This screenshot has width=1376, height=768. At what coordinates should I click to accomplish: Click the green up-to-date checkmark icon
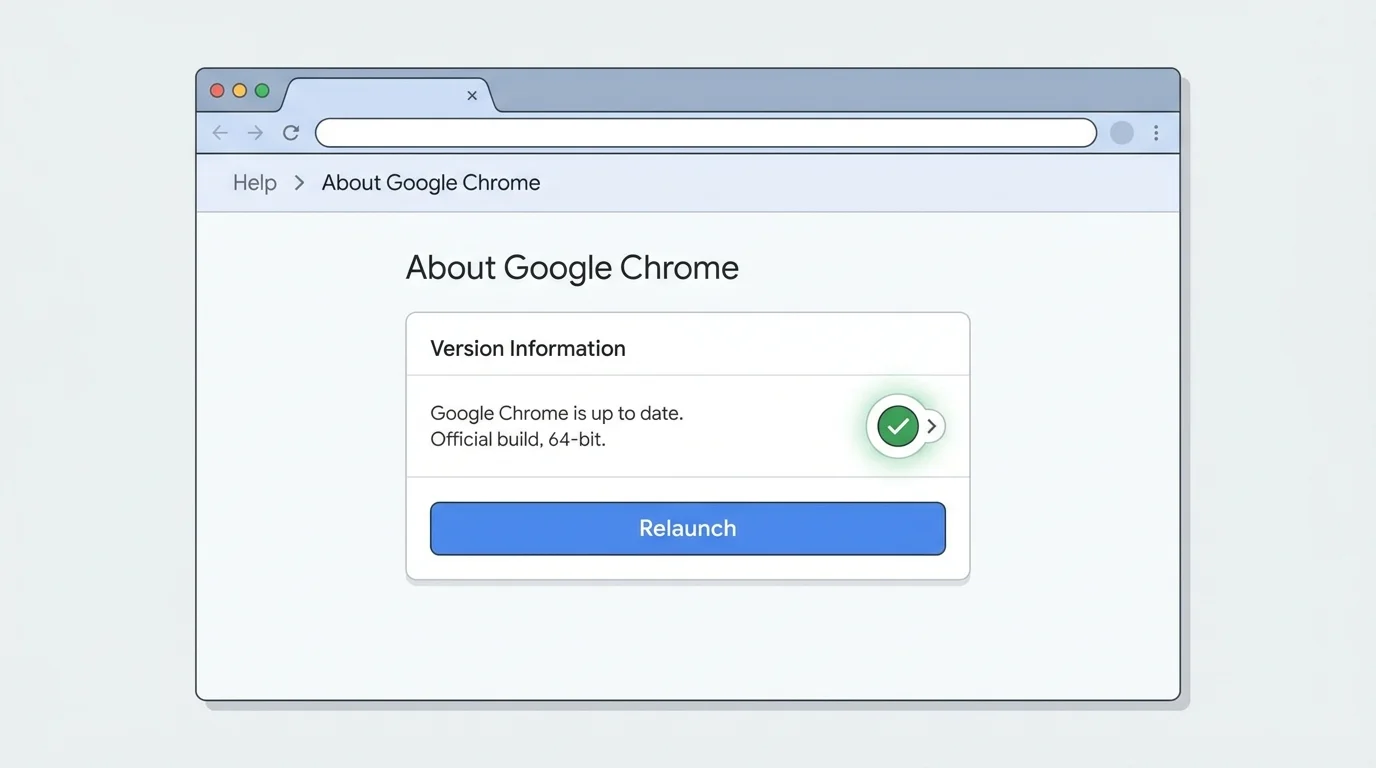(898, 427)
